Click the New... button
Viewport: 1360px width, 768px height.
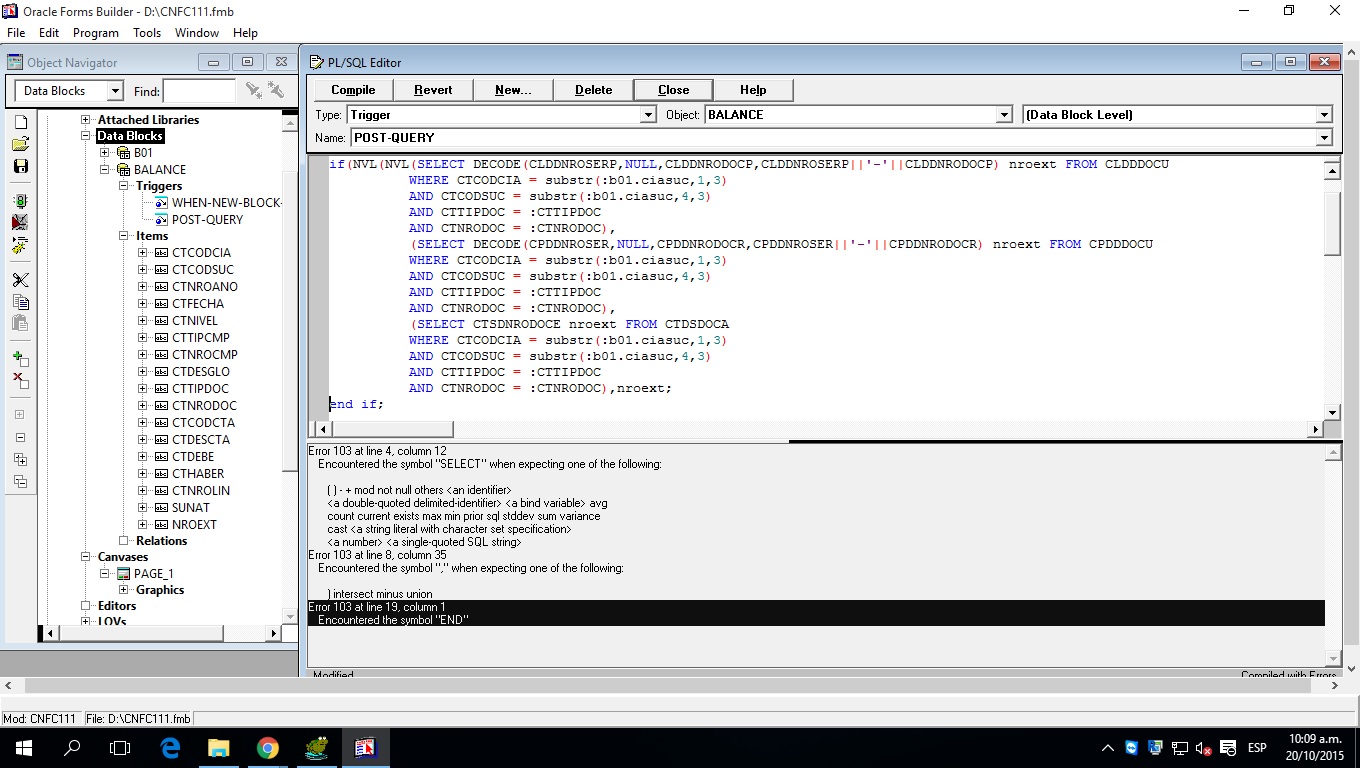point(513,90)
